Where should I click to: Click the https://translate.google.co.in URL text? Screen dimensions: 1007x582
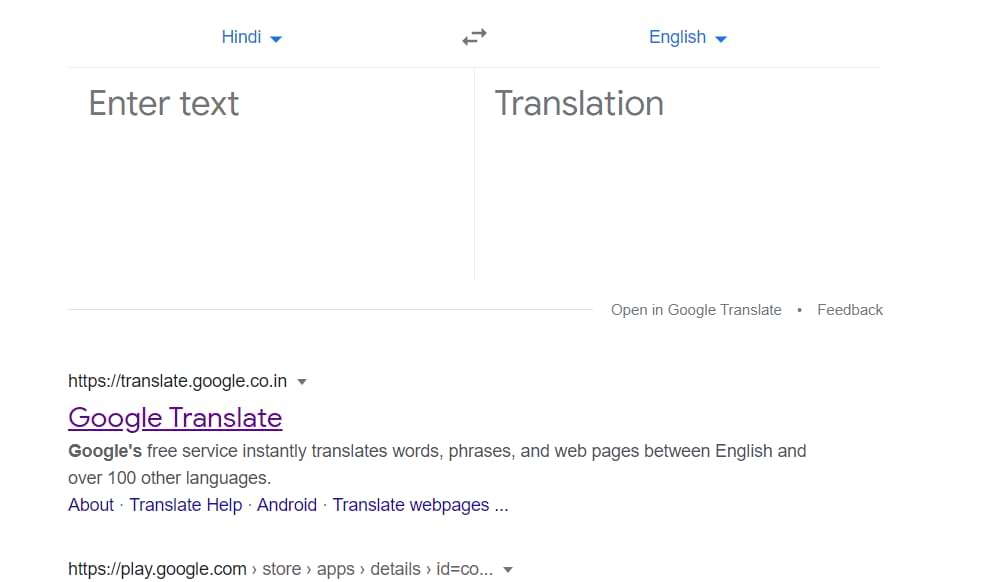click(x=177, y=381)
